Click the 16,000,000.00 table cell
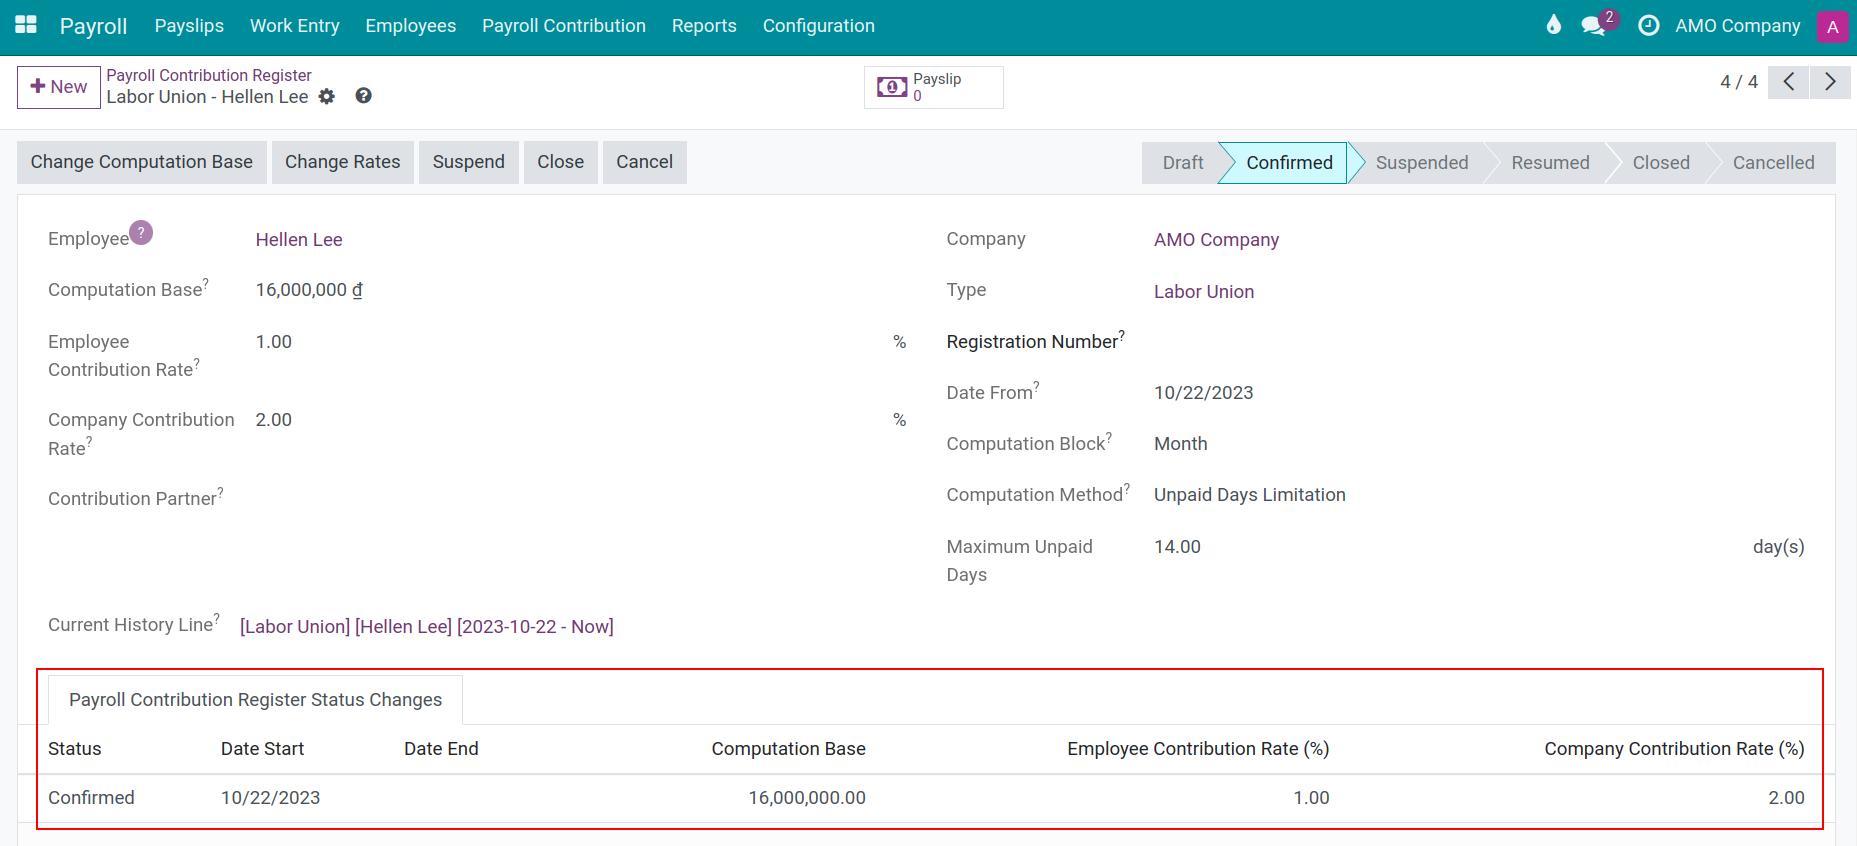 point(807,798)
